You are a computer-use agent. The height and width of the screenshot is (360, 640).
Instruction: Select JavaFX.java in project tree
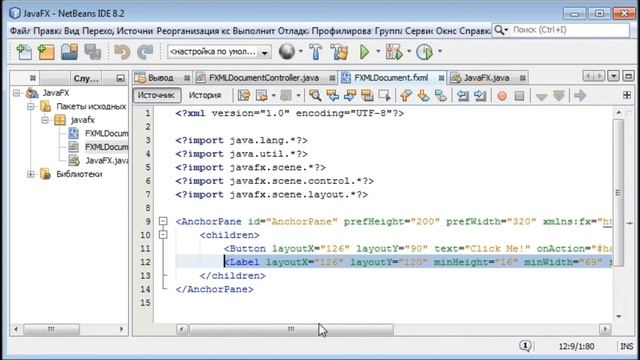(x=106, y=161)
